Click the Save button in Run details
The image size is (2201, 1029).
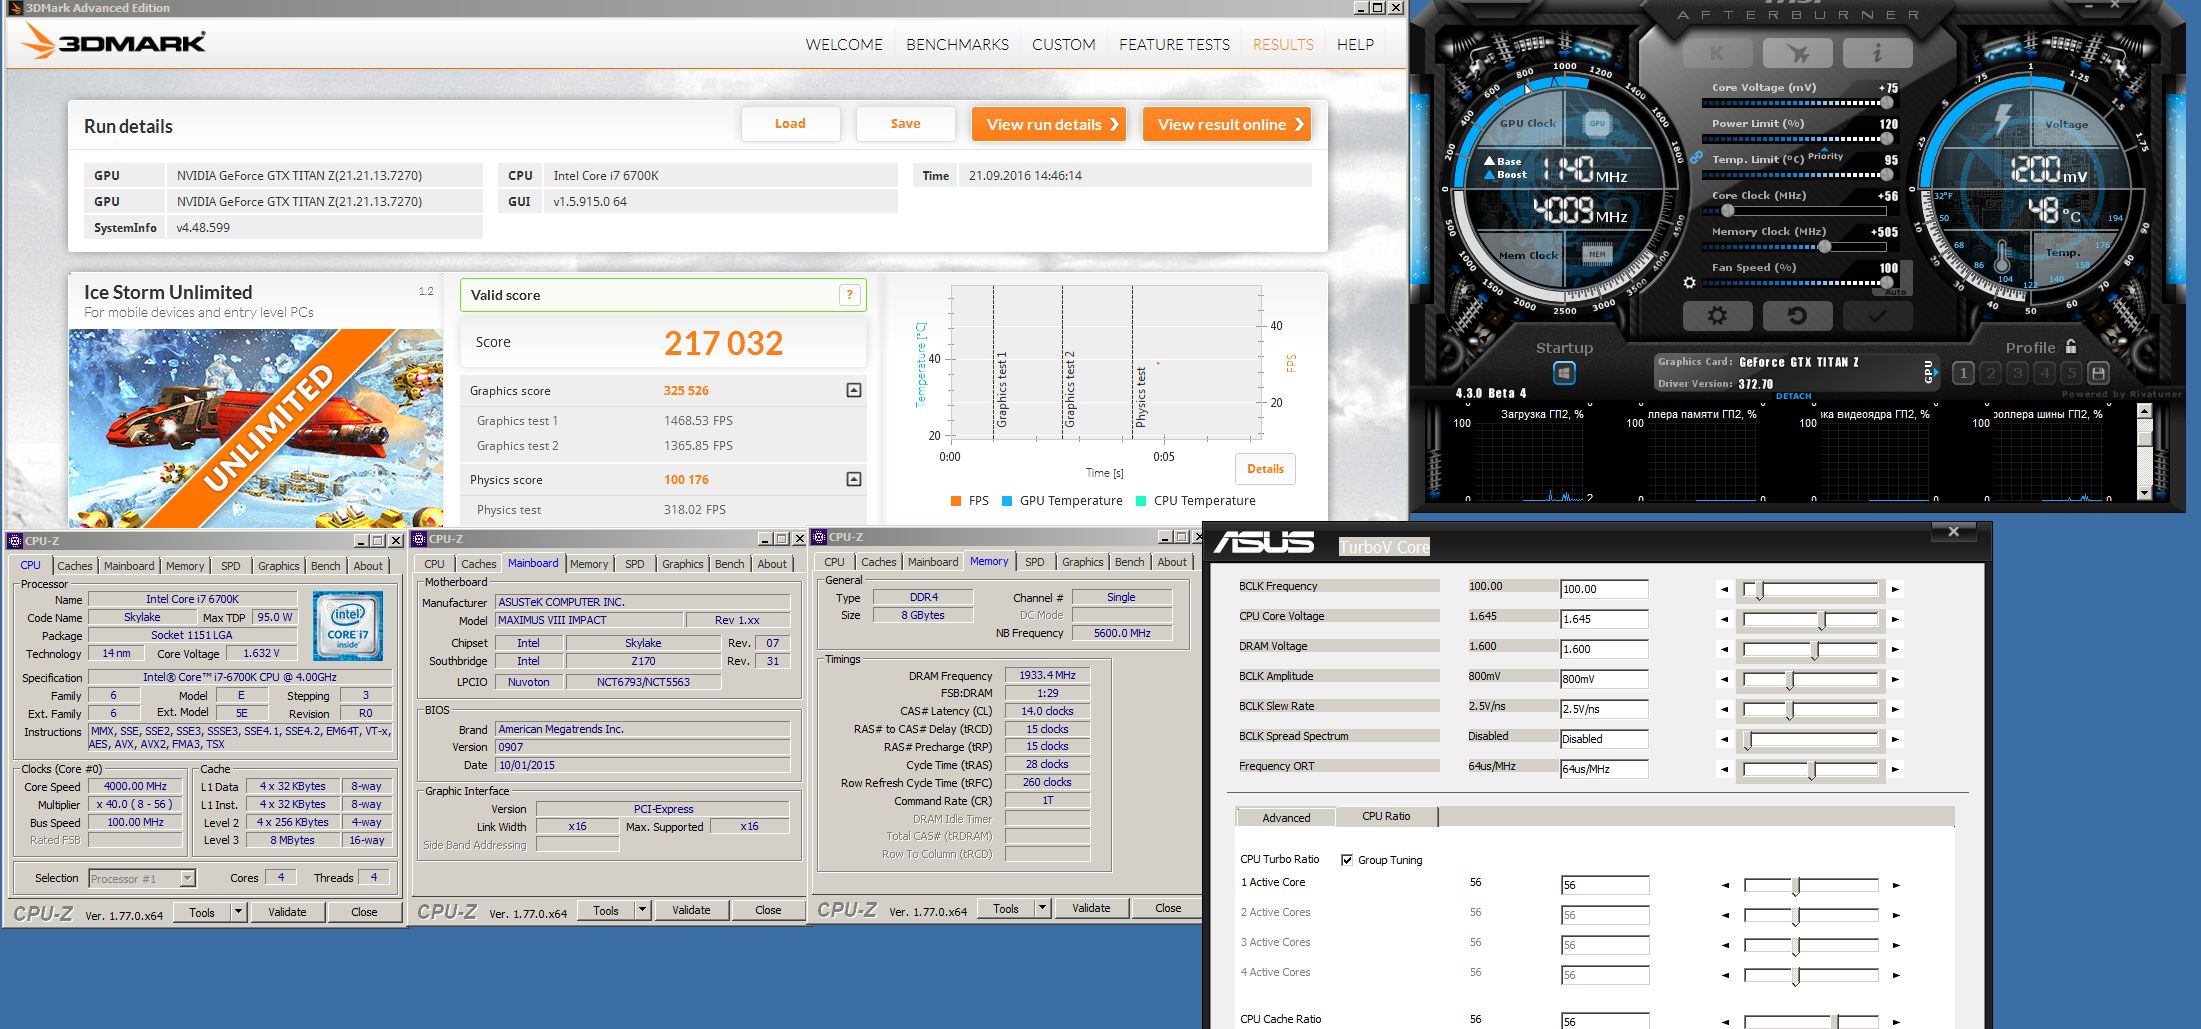[905, 124]
